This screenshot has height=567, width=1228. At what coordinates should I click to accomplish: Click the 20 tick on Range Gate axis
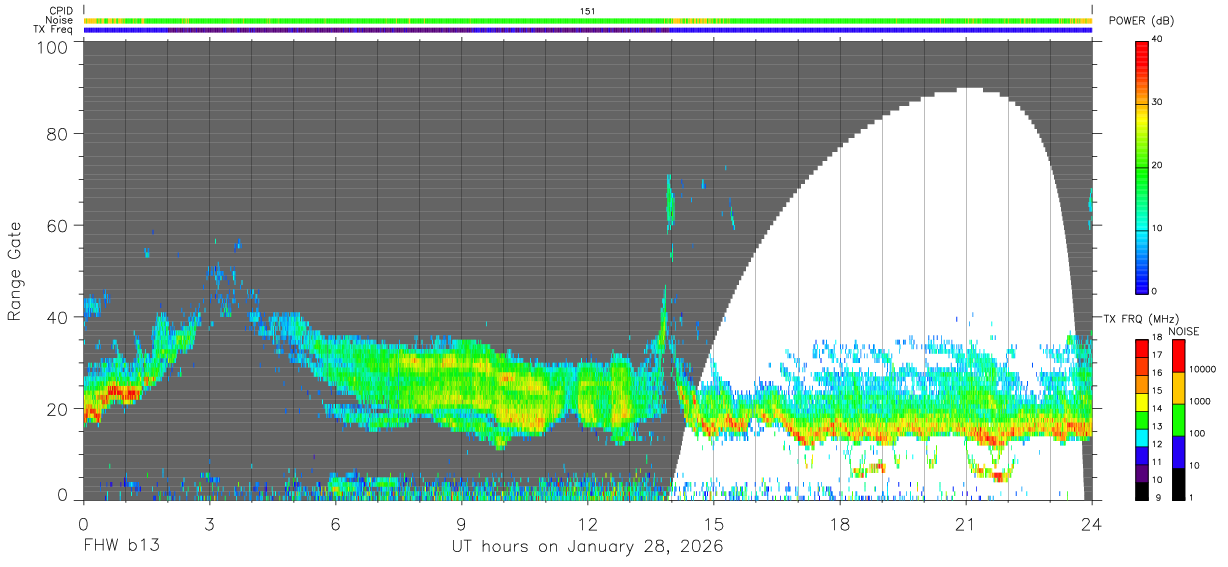pyautogui.click(x=55, y=409)
